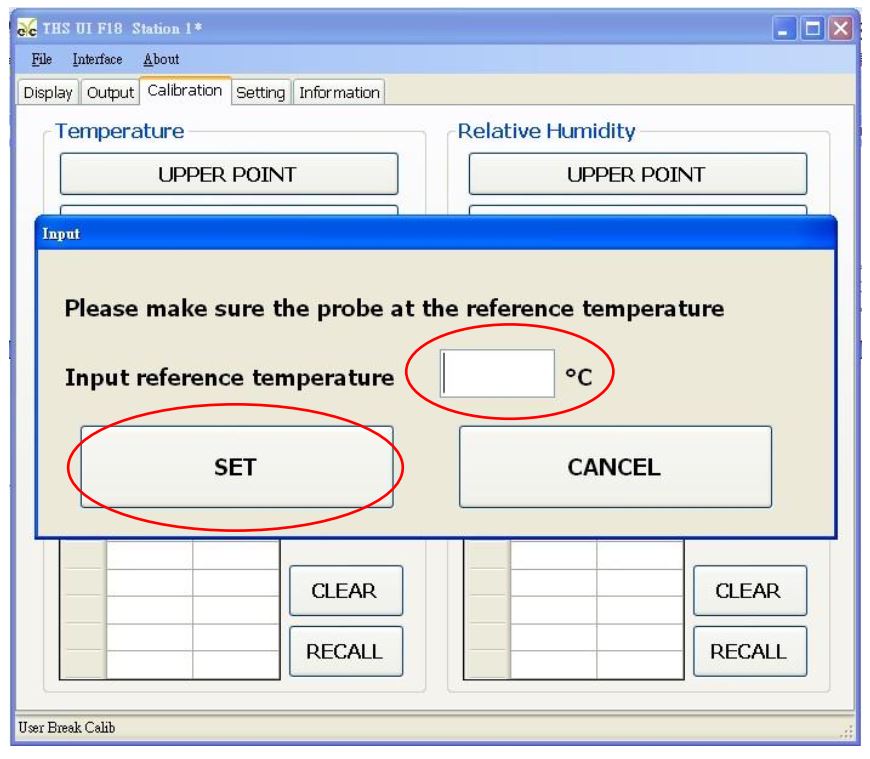Switch to the Output tab
Image resolution: width=870 pixels, height=759 pixels.
(109, 93)
